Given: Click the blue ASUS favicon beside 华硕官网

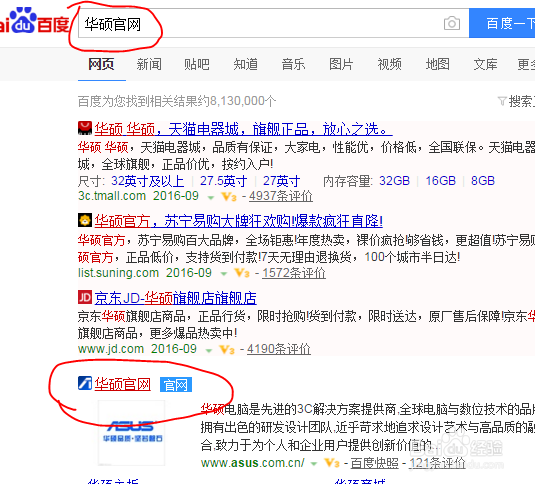Looking at the screenshot, I should click(85, 383).
